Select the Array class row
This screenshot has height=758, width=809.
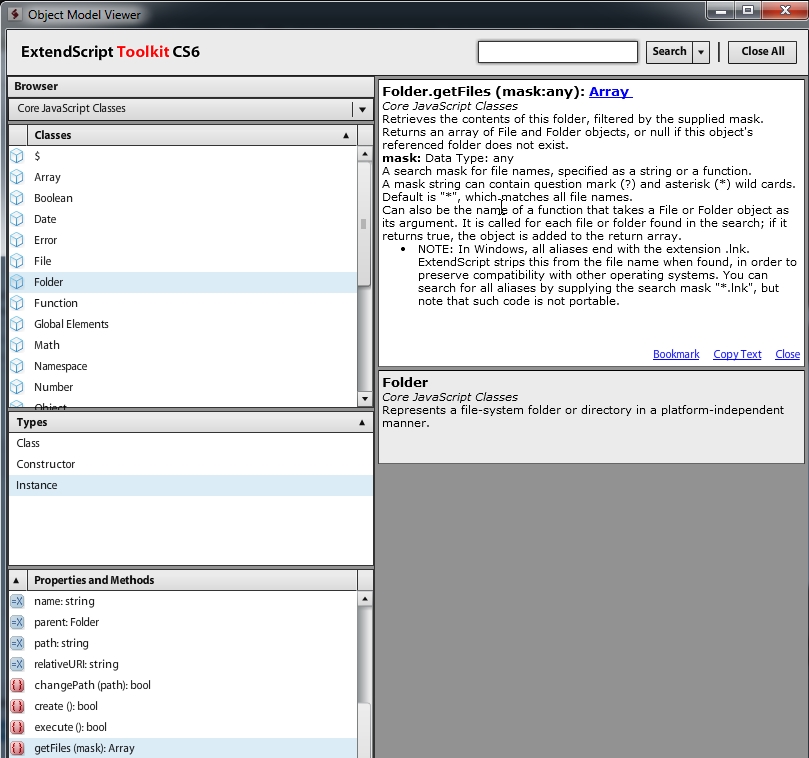tap(183, 177)
